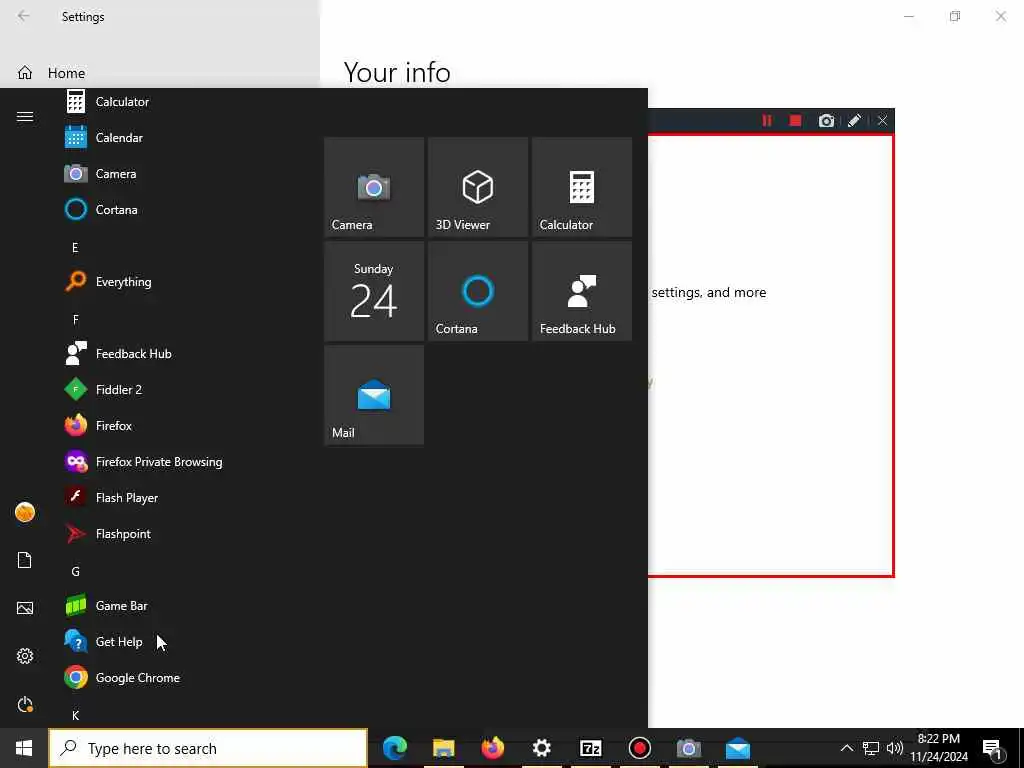
Task: Jump to letter E in the app list
Action: point(75,248)
